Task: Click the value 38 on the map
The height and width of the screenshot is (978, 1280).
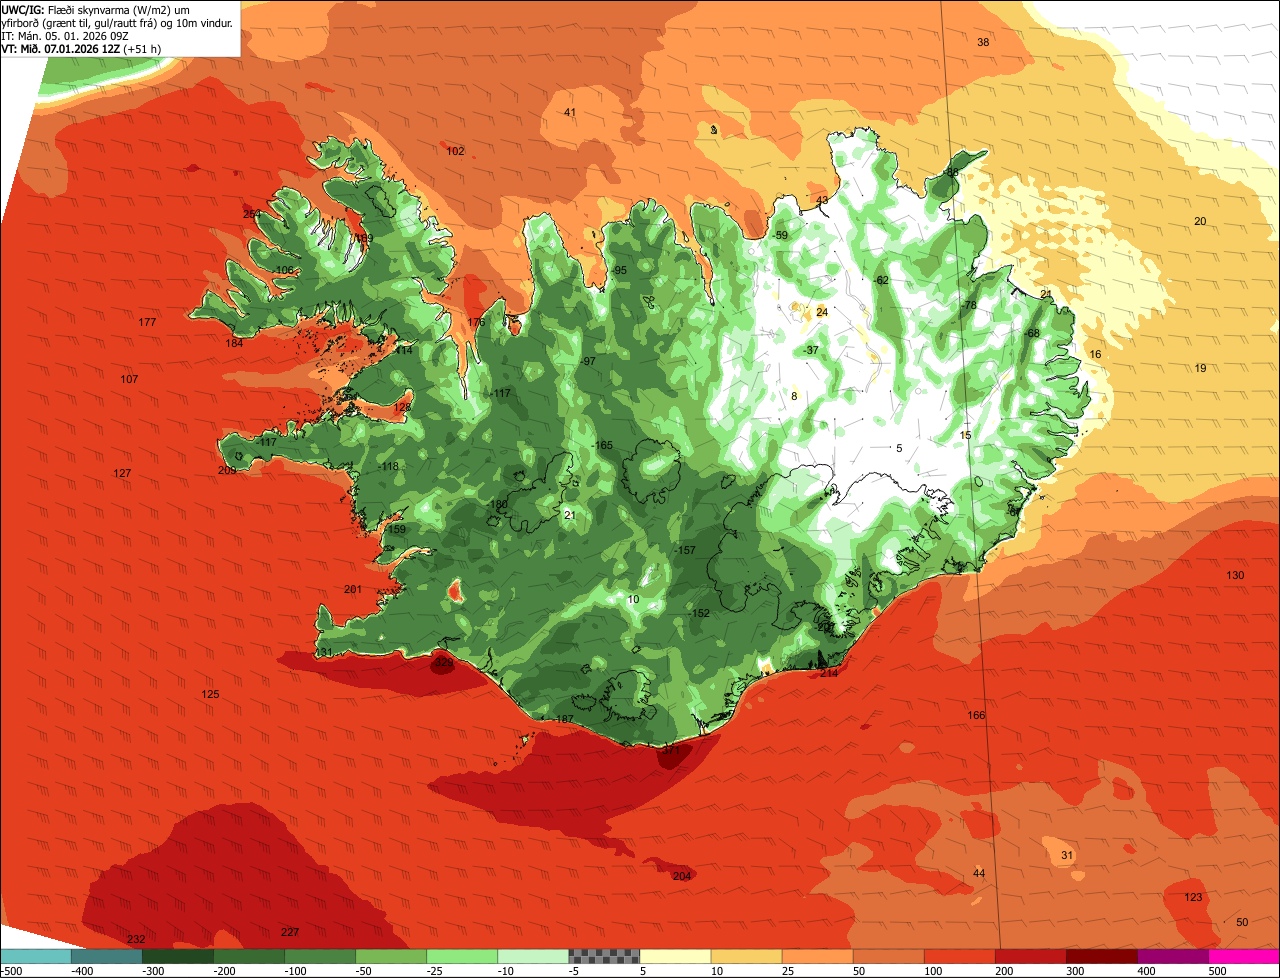Action: (x=983, y=42)
